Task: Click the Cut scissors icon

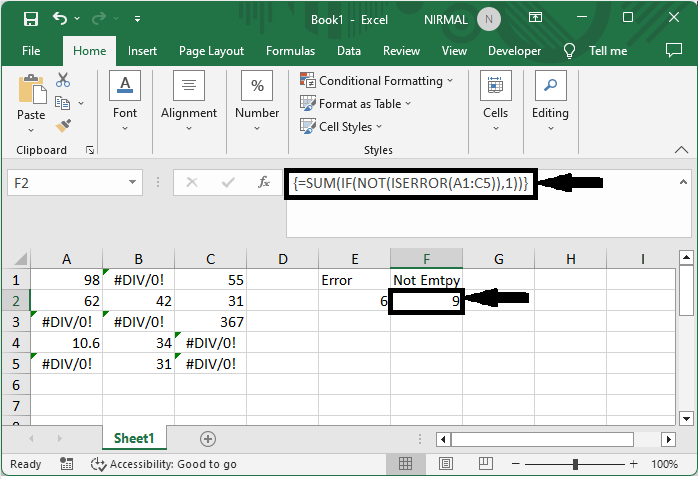Action: tap(63, 80)
